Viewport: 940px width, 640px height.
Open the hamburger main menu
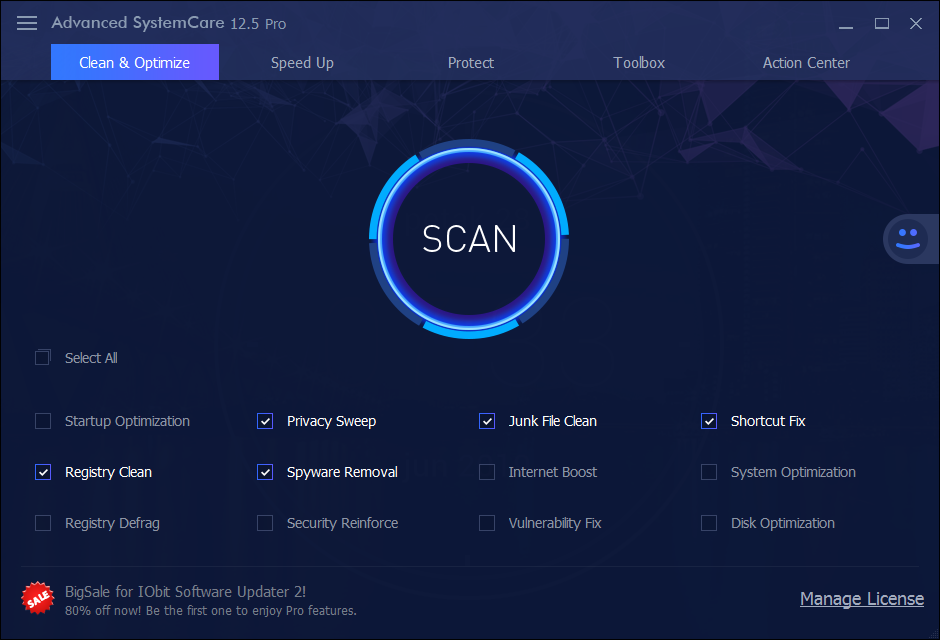point(27,23)
